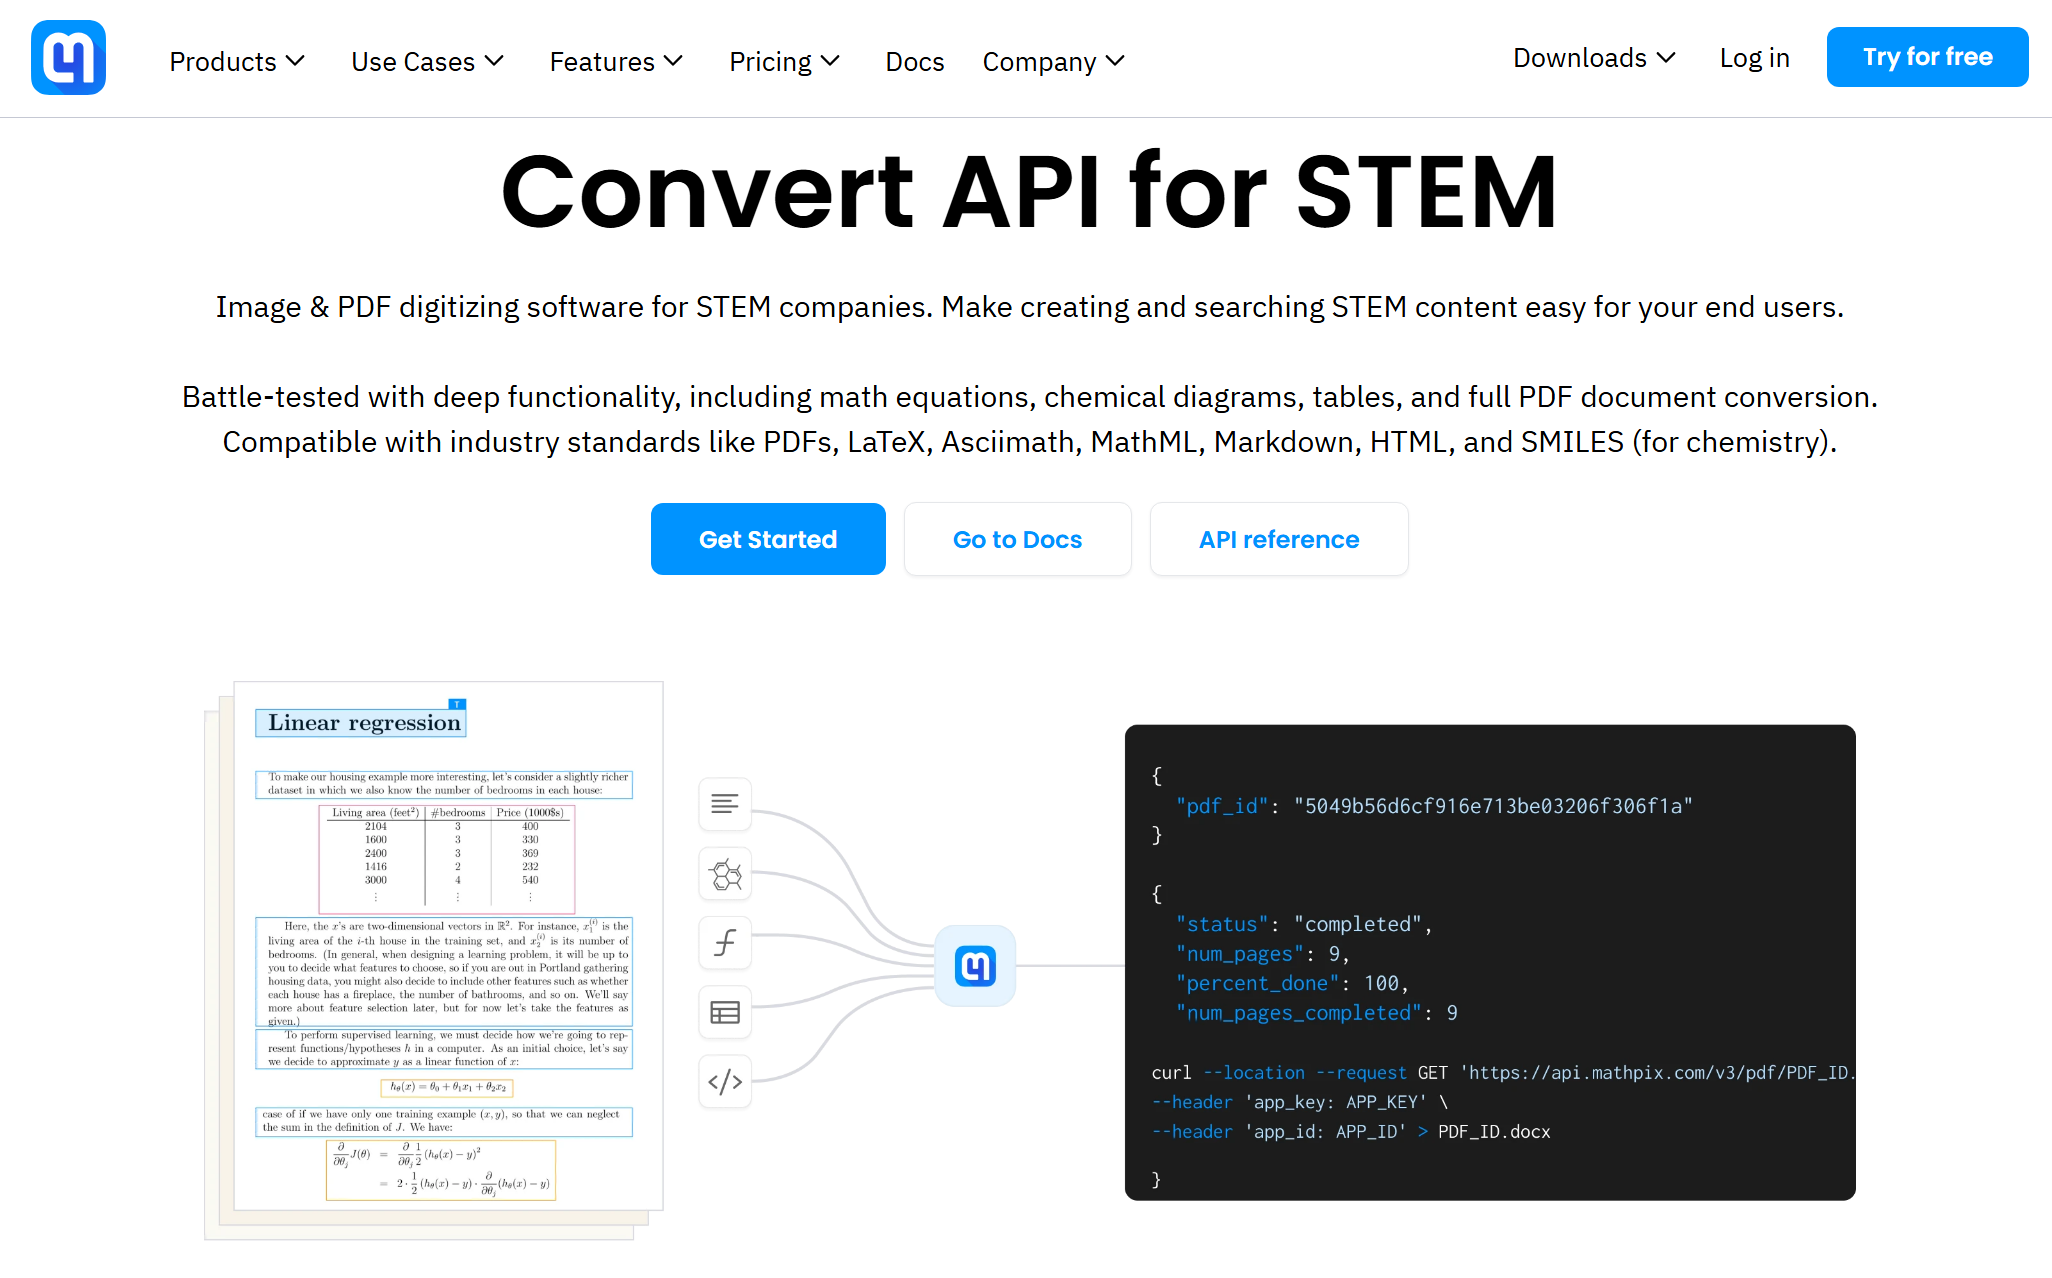Click the Log in link
Image resolution: width=2052 pixels, height=1278 pixels.
1755,57
